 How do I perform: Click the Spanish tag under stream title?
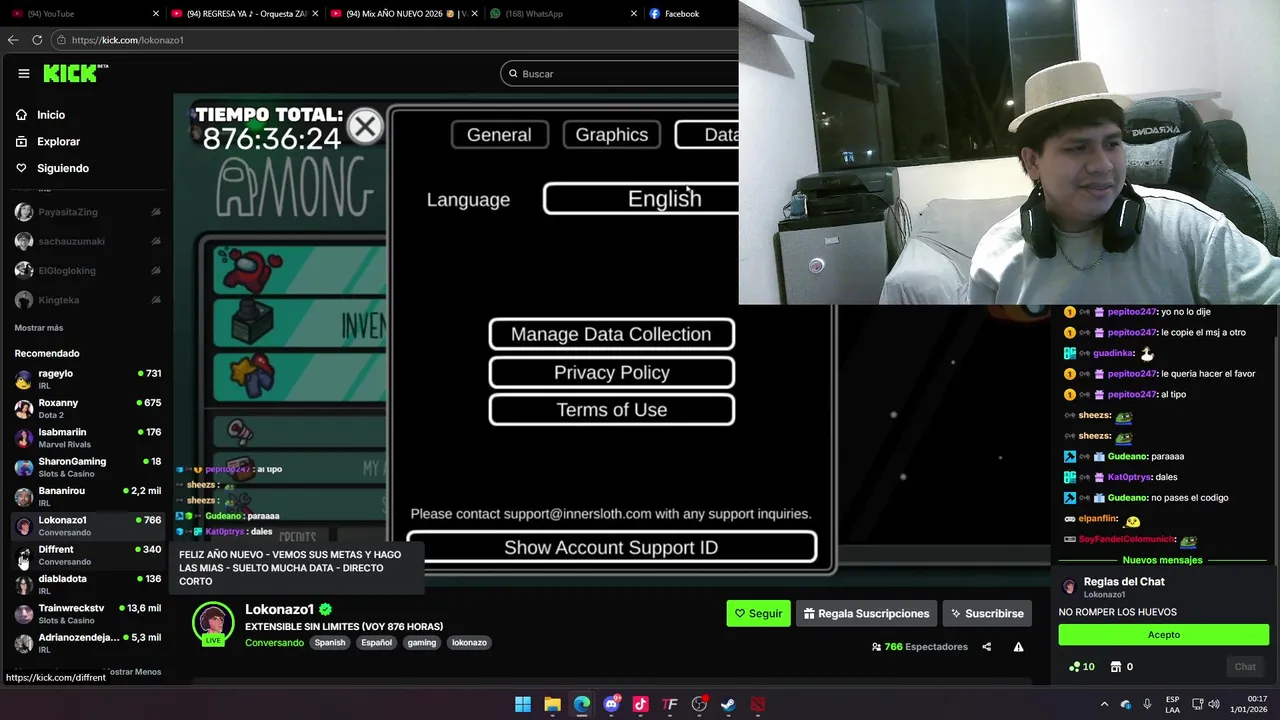pyautogui.click(x=330, y=643)
